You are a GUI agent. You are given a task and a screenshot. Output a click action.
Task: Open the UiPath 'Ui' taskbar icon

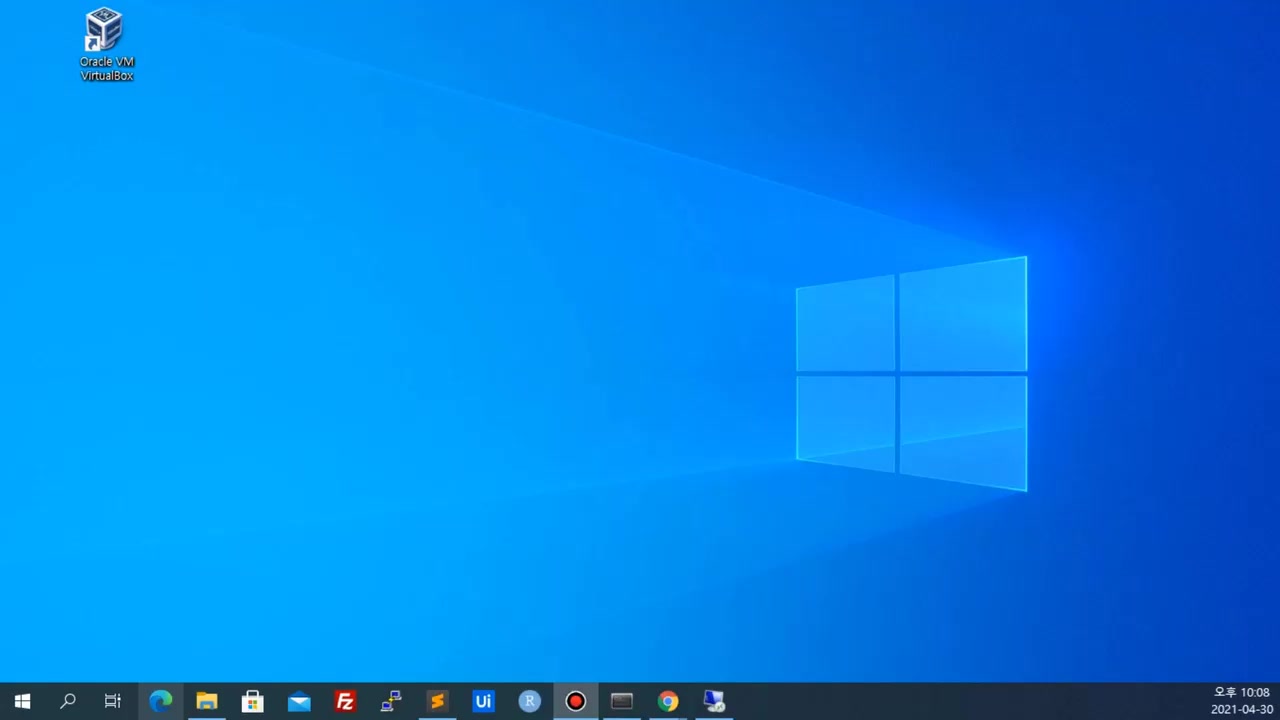point(483,701)
